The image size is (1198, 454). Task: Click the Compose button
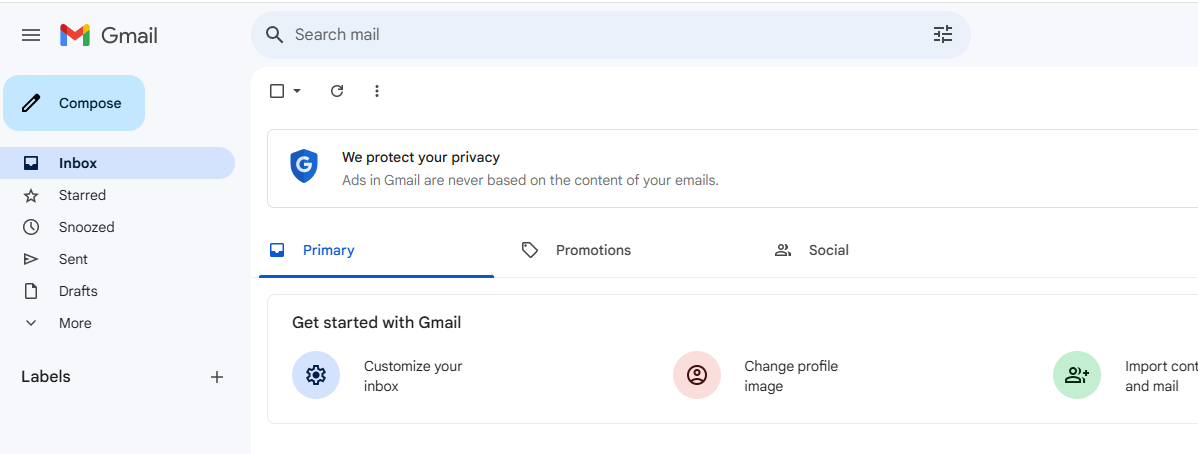74,103
